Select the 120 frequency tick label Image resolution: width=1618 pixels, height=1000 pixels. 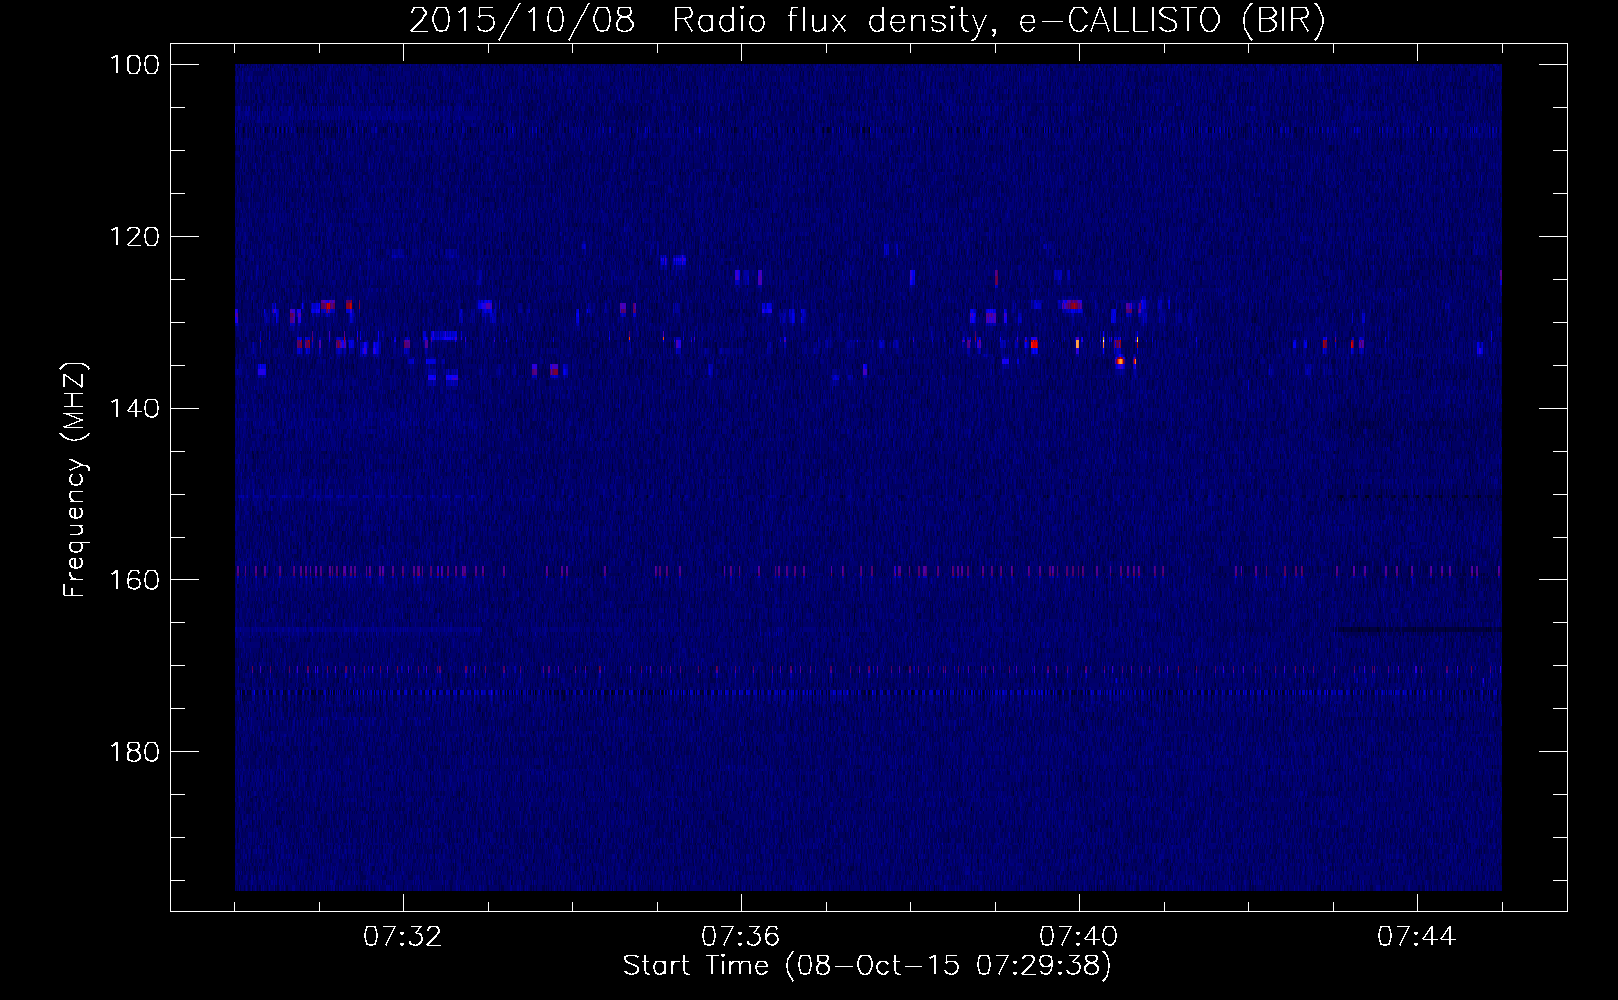[133, 237]
